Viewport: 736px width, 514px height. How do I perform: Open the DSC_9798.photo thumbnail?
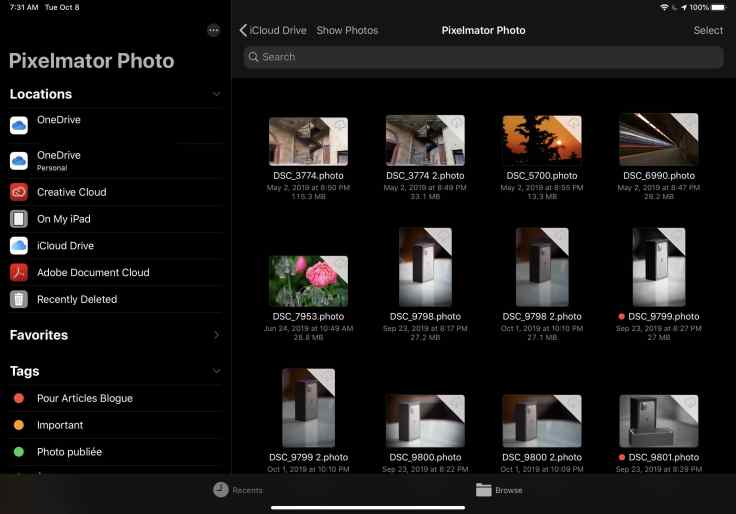(425, 267)
